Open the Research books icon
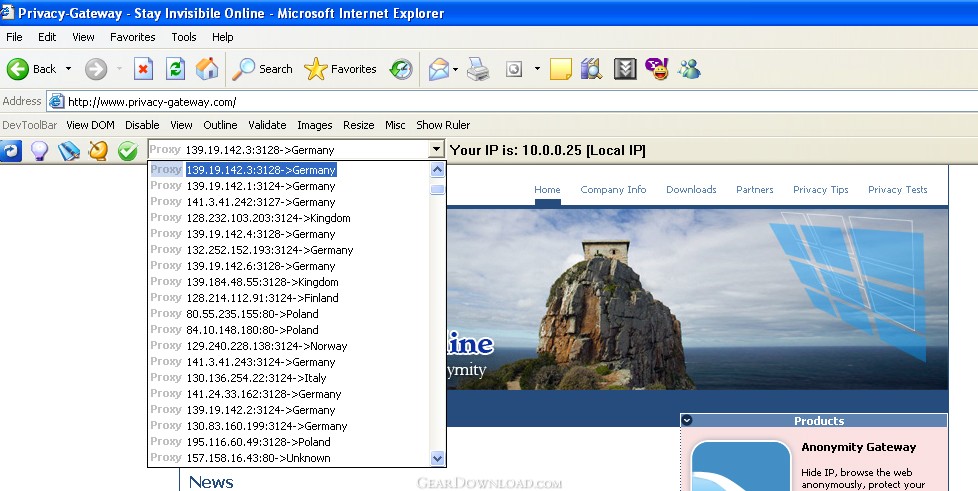The image size is (978, 491). pyautogui.click(x=591, y=69)
